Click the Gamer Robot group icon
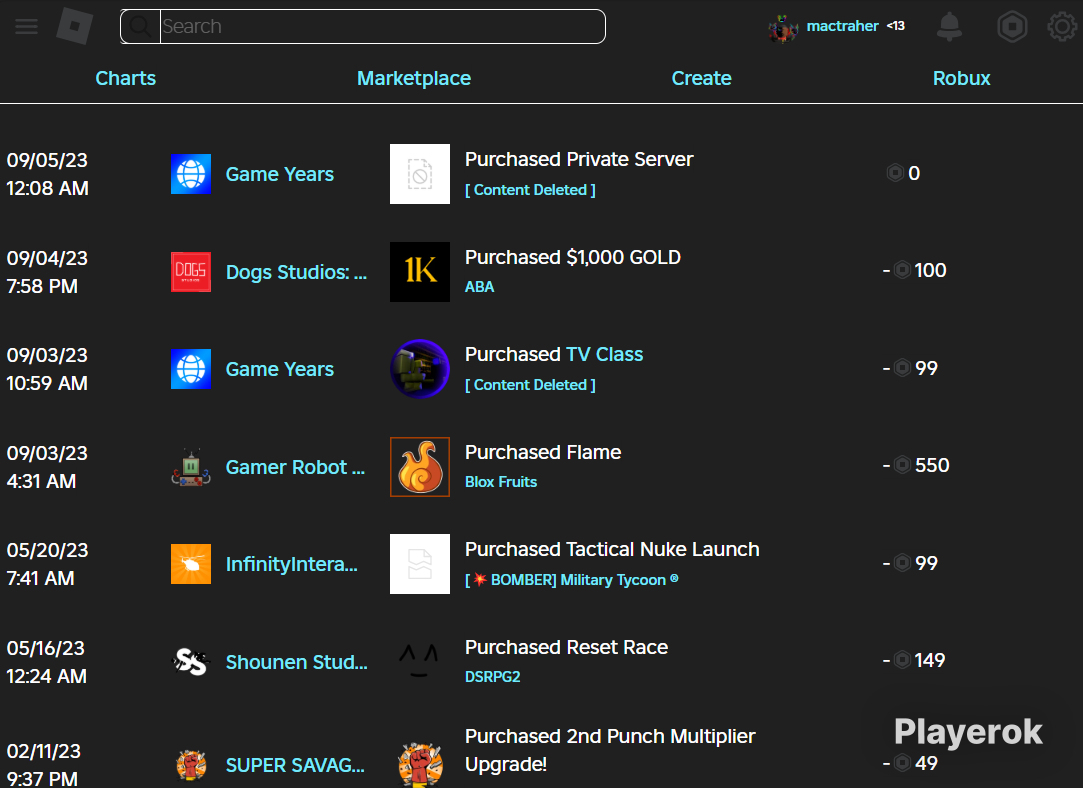The image size is (1083, 788). [191, 468]
